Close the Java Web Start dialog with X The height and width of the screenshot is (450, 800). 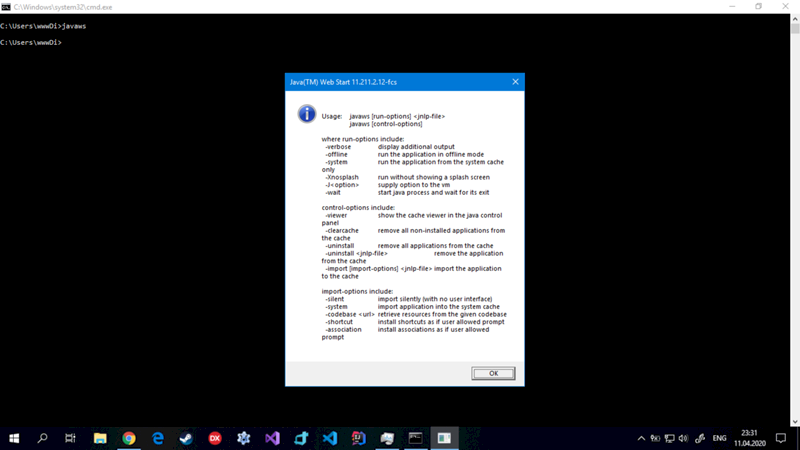(x=515, y=82)
